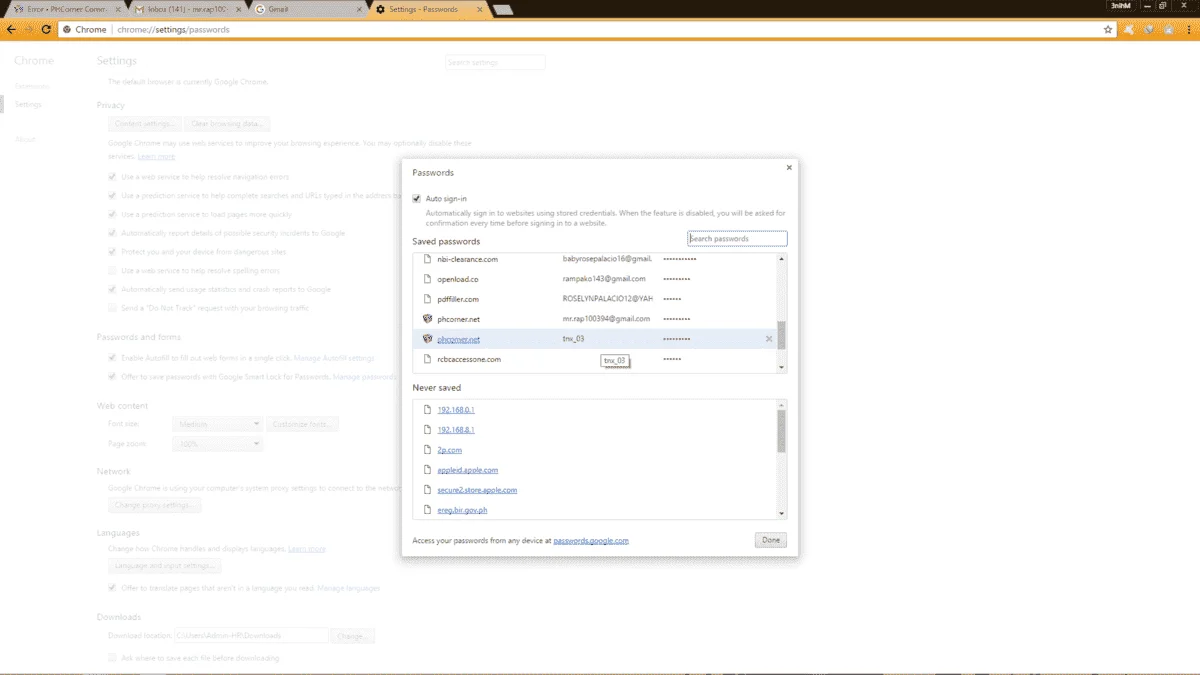Screen dimensions: 1200x675
Task: Click the extension icon left of Chrome menu
Action: click(1170, 29)
